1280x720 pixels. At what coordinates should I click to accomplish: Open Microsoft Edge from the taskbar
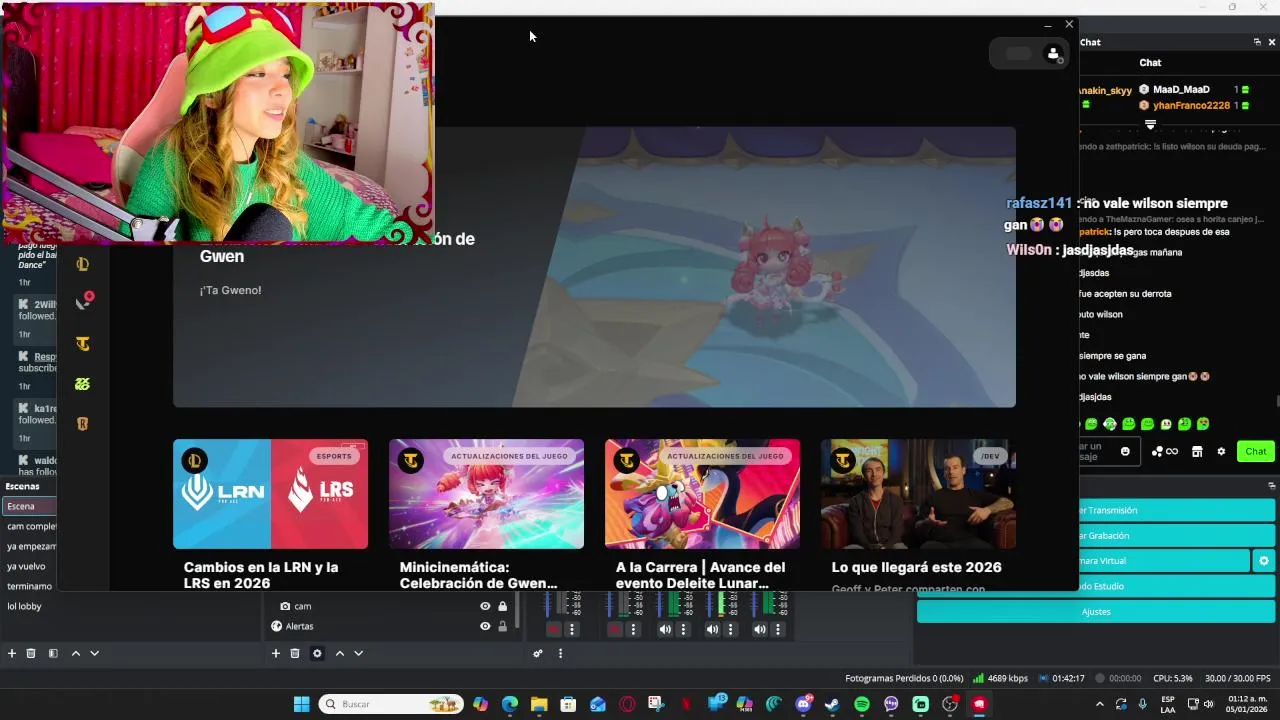(x=510, y=704)
